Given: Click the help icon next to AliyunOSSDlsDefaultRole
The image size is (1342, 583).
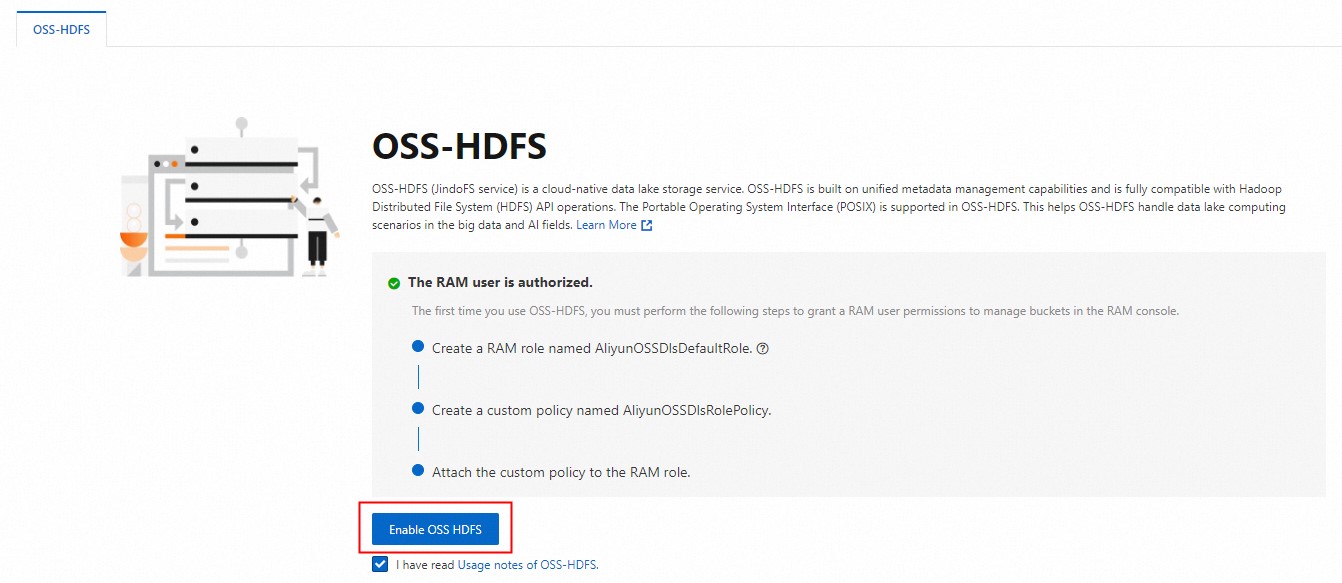Looking at the screenshot, I should [763, 349].
